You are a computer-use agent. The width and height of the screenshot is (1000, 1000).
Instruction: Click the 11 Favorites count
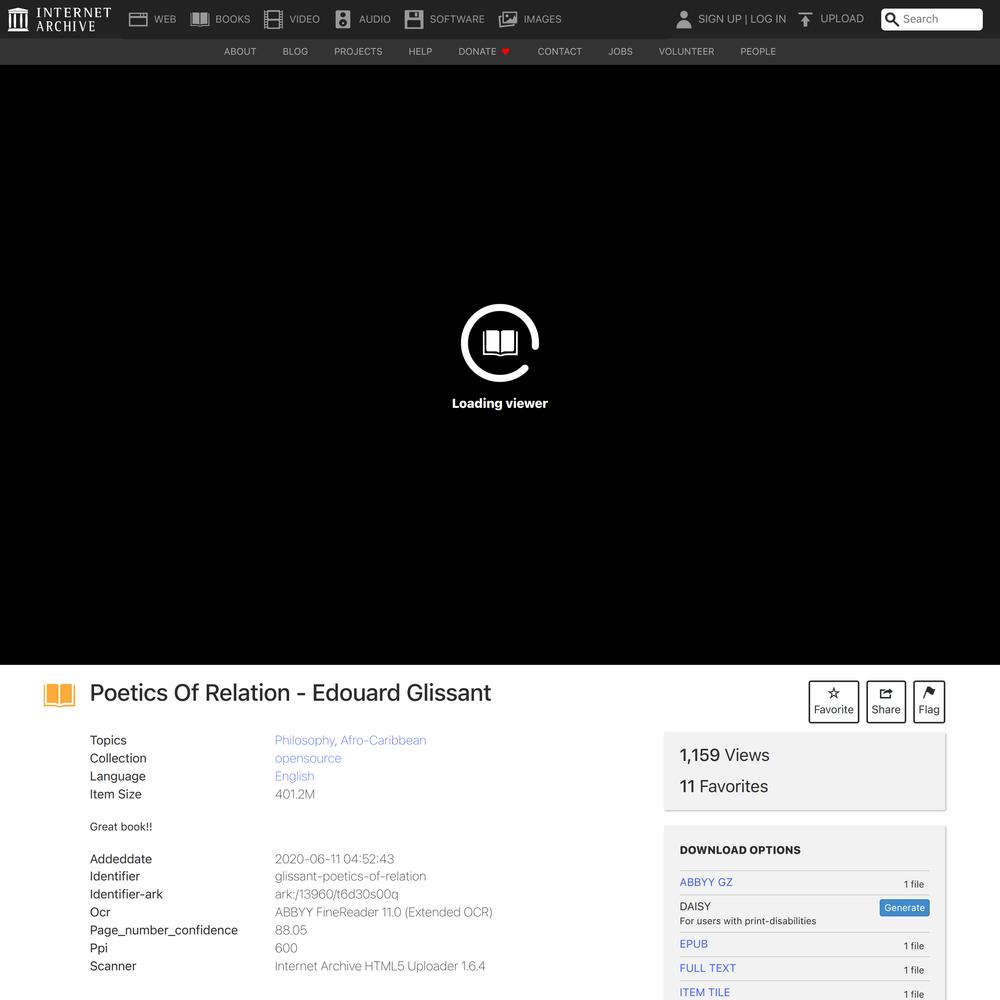(724, 786)
